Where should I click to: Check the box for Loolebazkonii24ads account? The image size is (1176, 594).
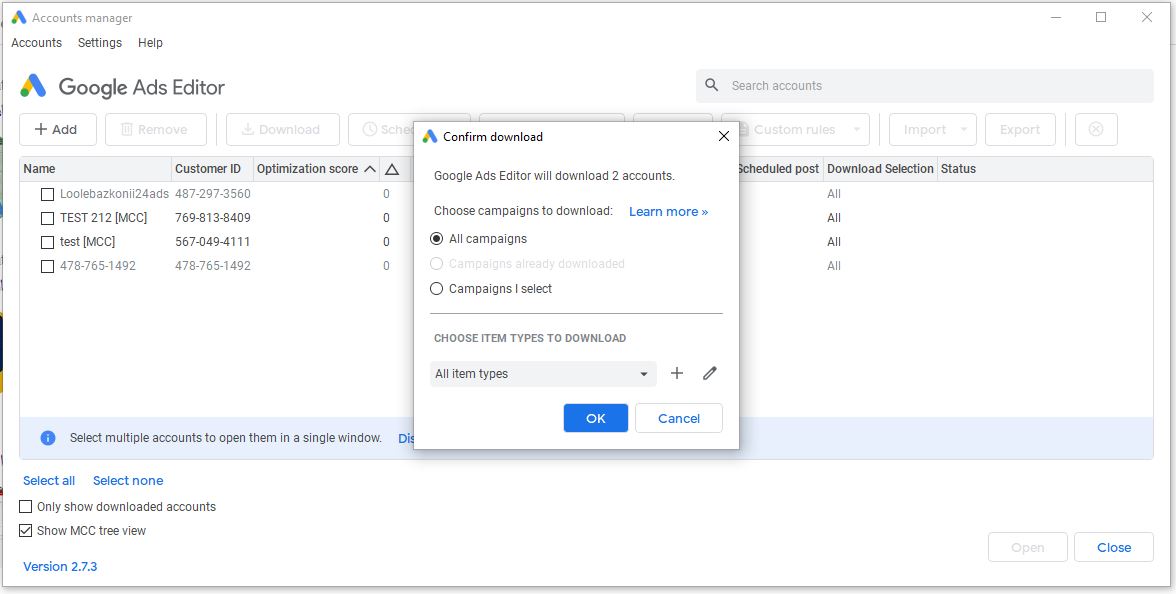[x=47, y=194]
